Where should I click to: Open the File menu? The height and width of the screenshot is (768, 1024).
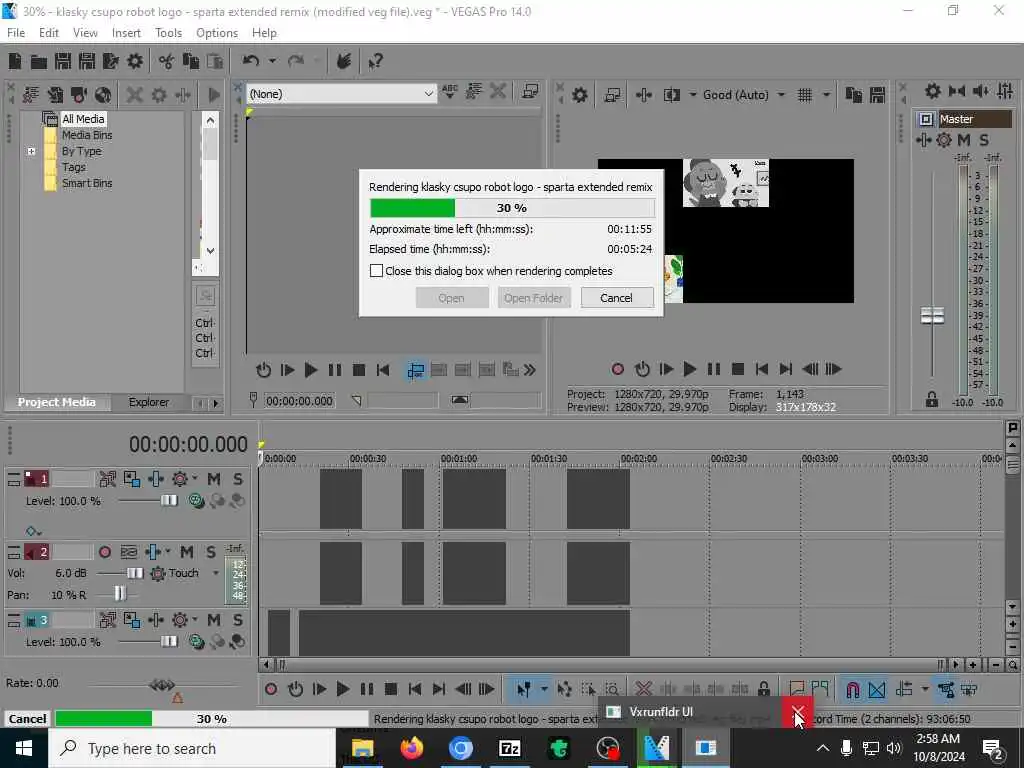[x=16, y=33]
